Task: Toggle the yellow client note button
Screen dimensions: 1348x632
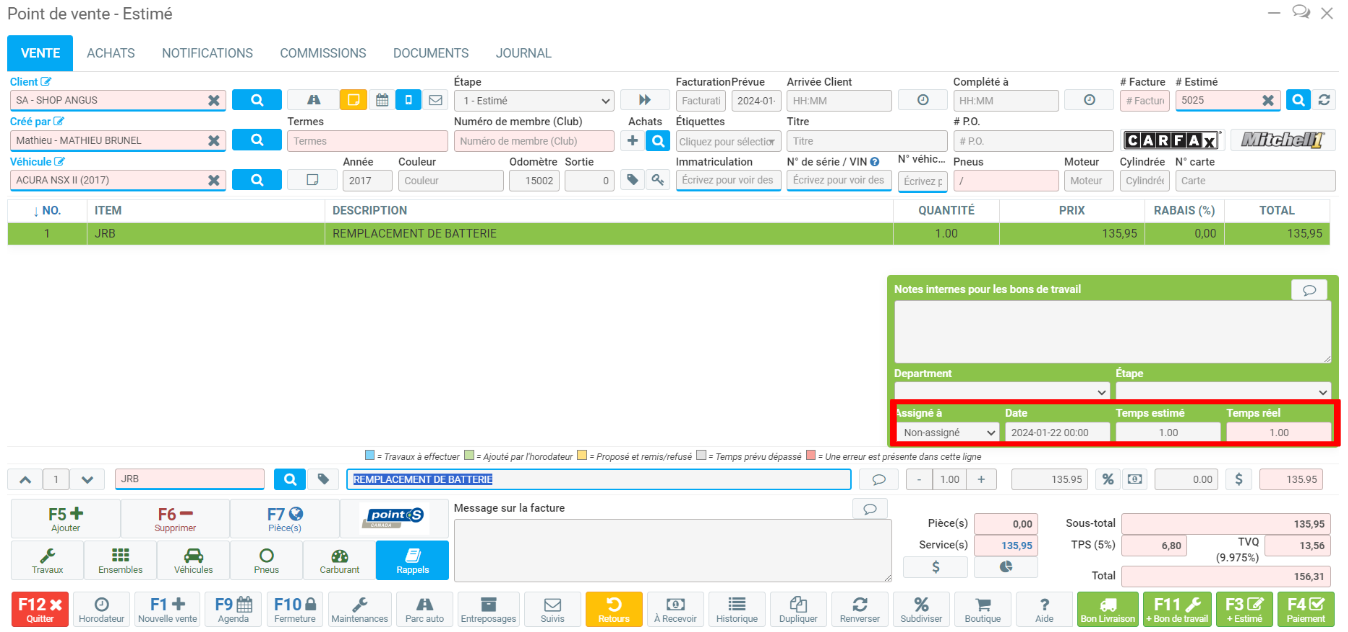Action: point(353,100)
